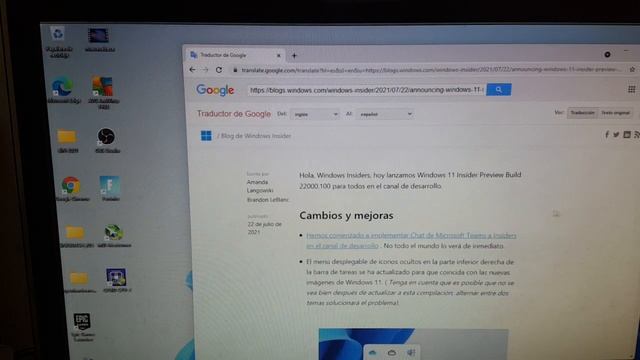Bookmark this page with the star

coord(632,69)
